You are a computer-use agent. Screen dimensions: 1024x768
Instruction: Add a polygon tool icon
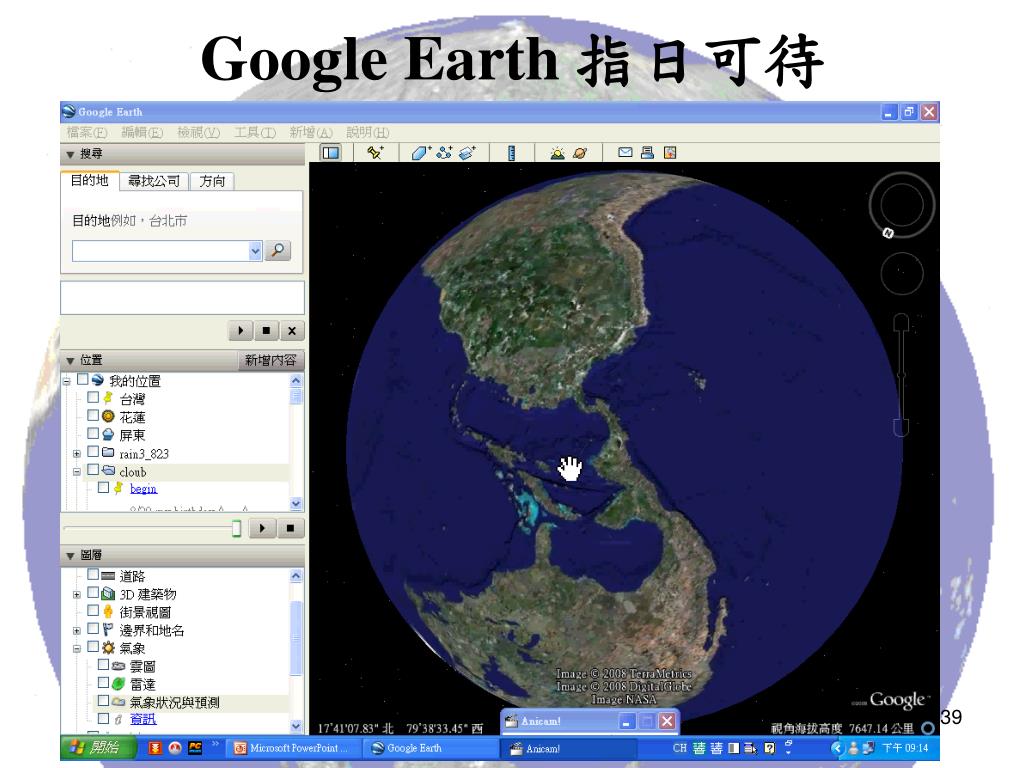420,153
